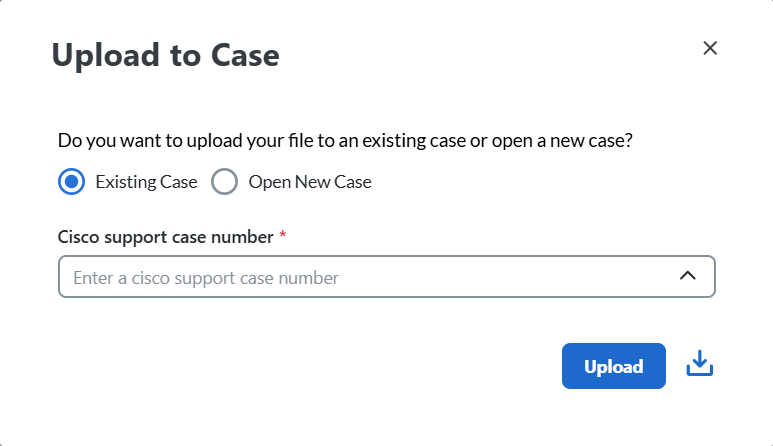Click the "Cisco support case number" field label
773x446 pixels.
point(166,237)
